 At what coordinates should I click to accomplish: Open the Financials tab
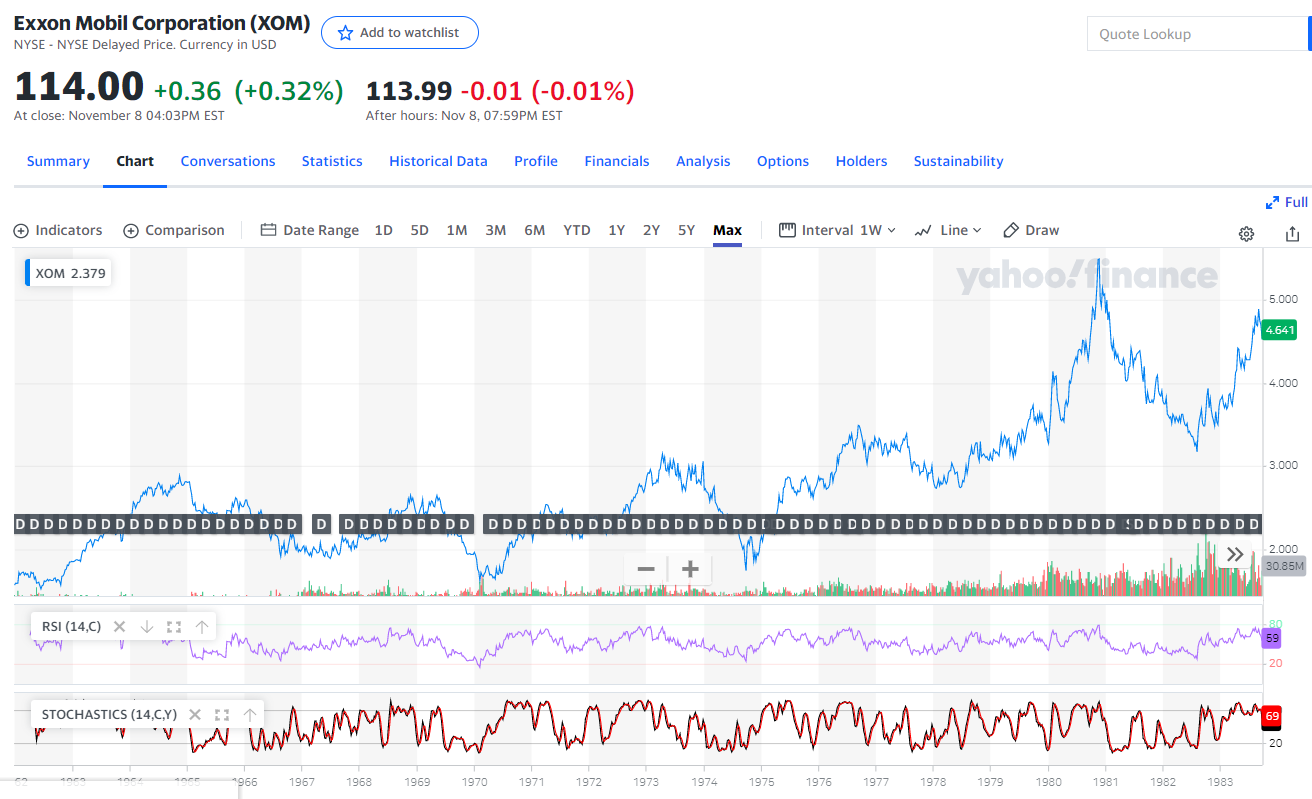[x=617, y=161]
